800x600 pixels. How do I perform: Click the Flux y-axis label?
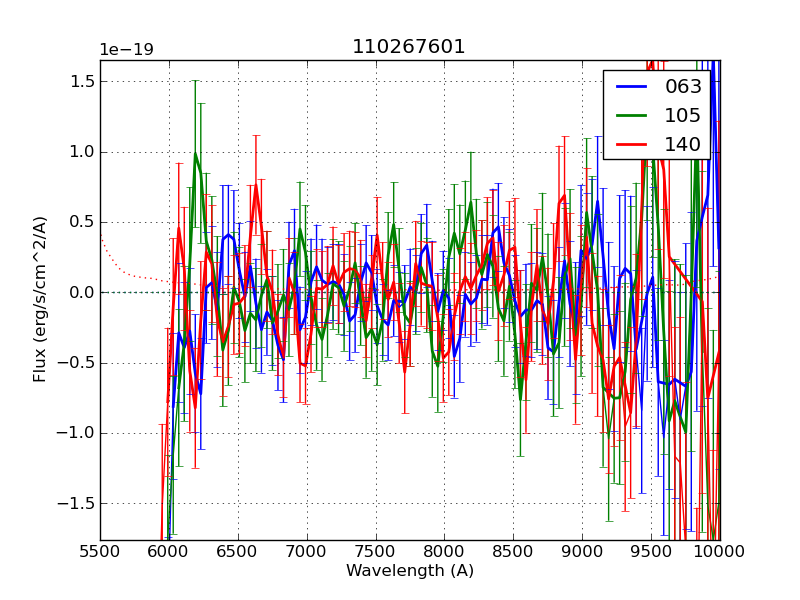click(40, 300)
